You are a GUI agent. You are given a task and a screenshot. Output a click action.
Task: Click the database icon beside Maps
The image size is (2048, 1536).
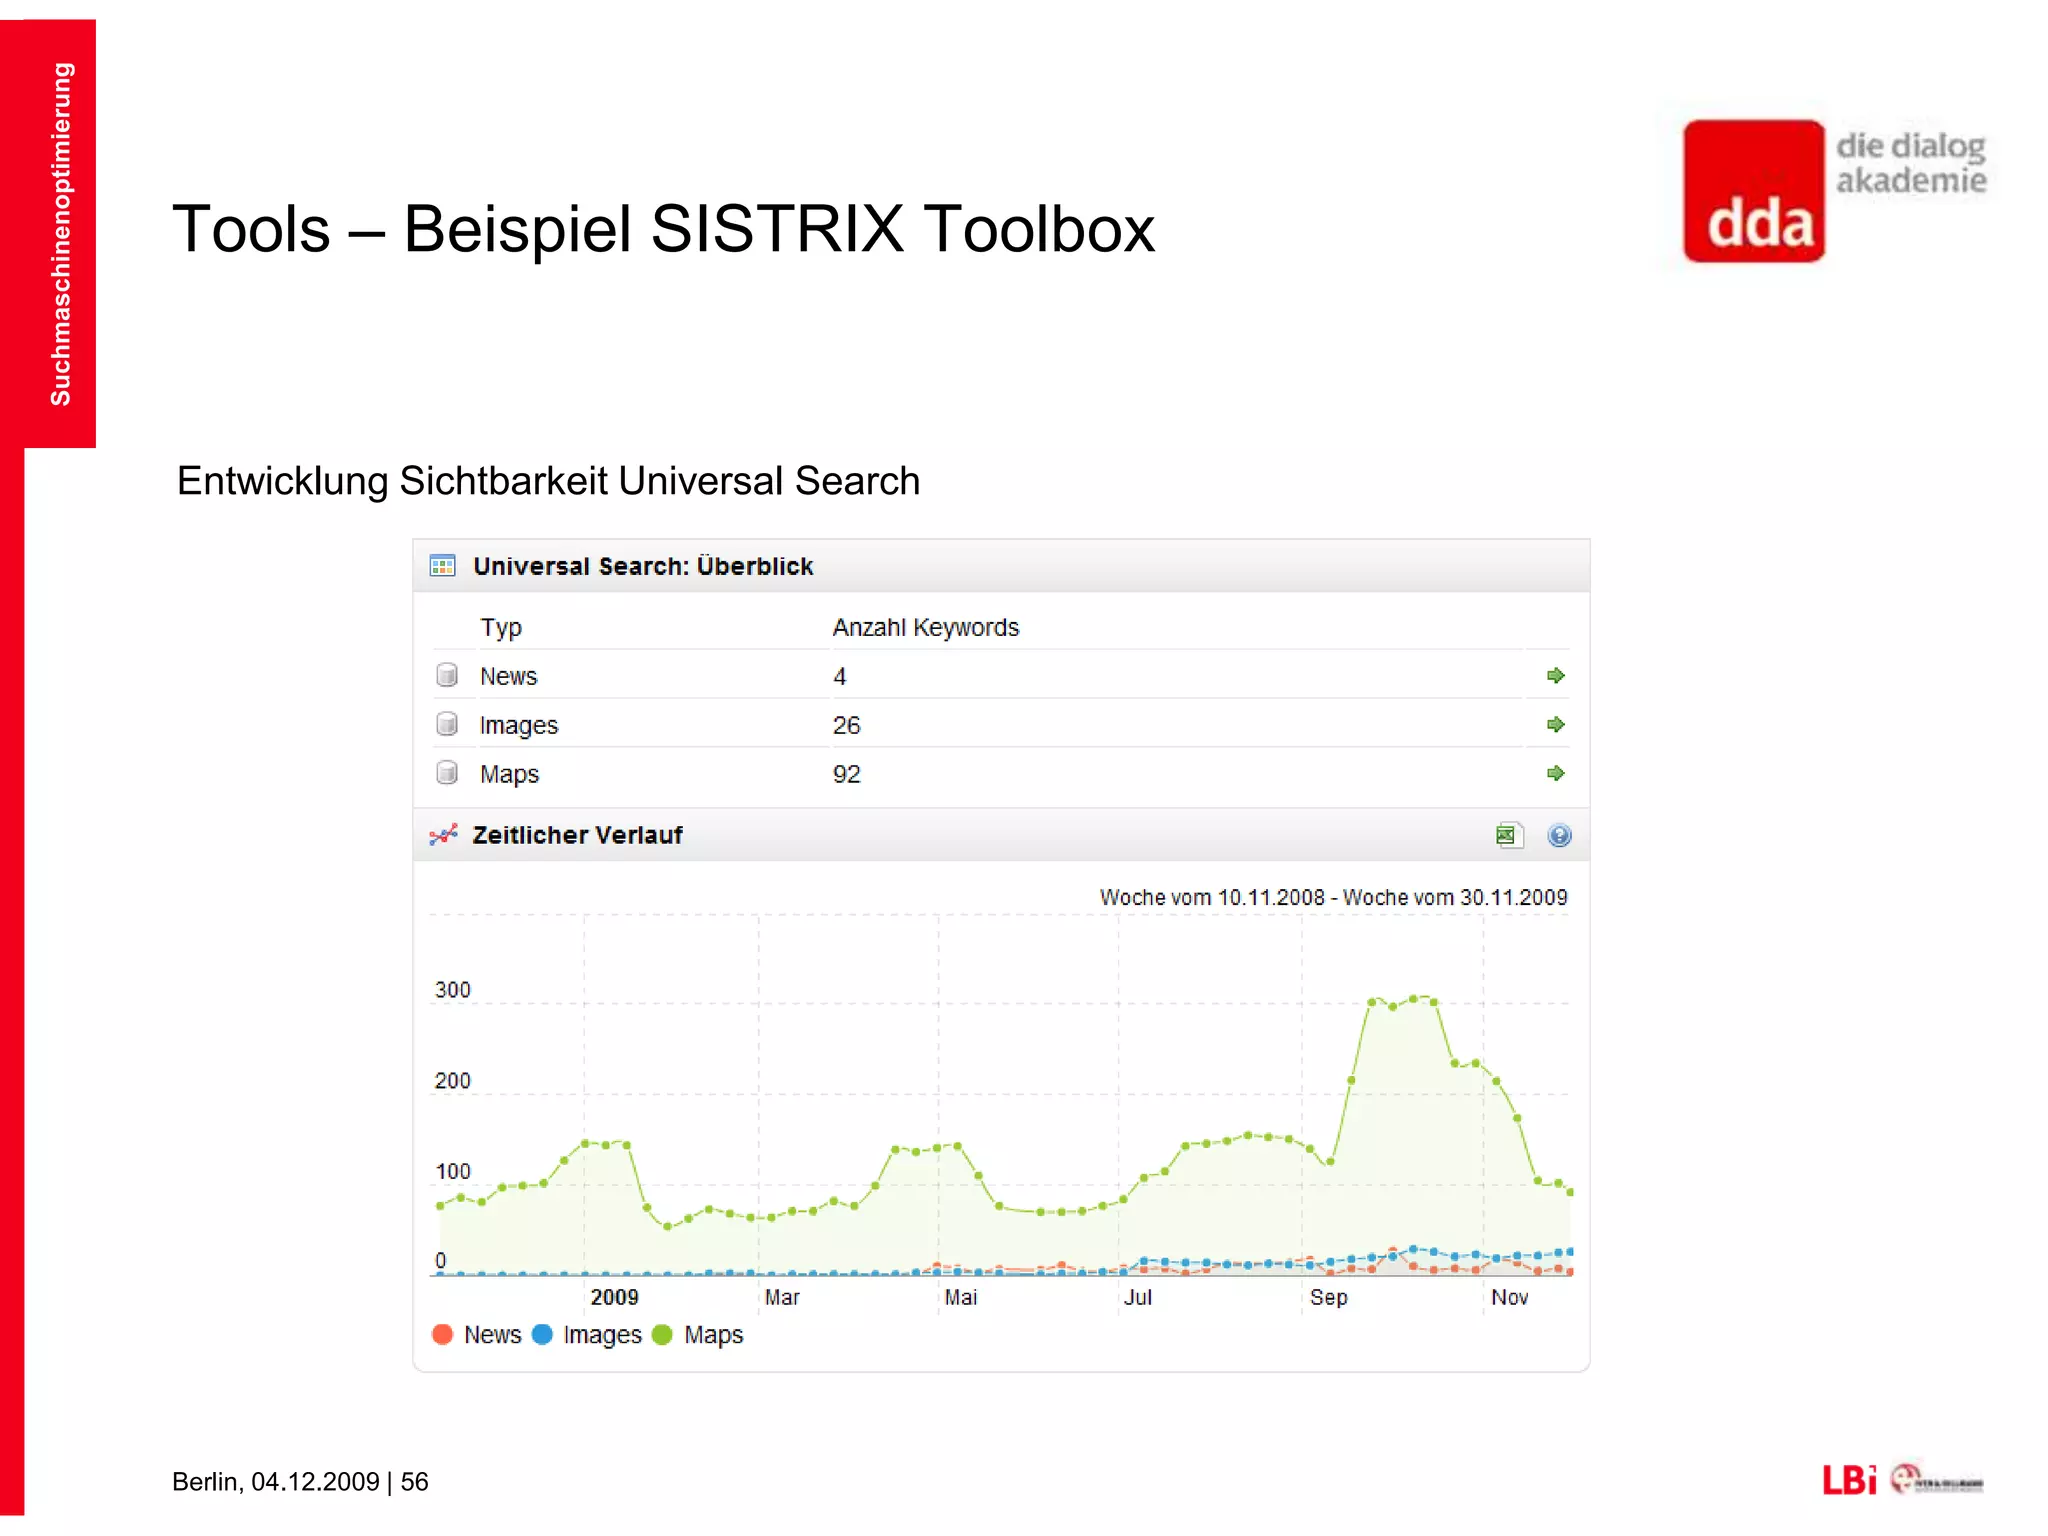pyautogui.click(x=447, y=773)
